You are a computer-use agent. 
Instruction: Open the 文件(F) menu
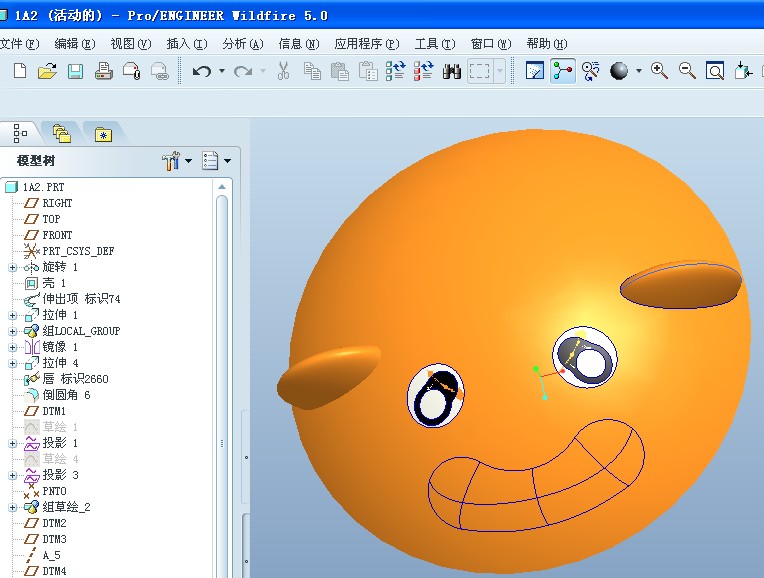[19, 44]
